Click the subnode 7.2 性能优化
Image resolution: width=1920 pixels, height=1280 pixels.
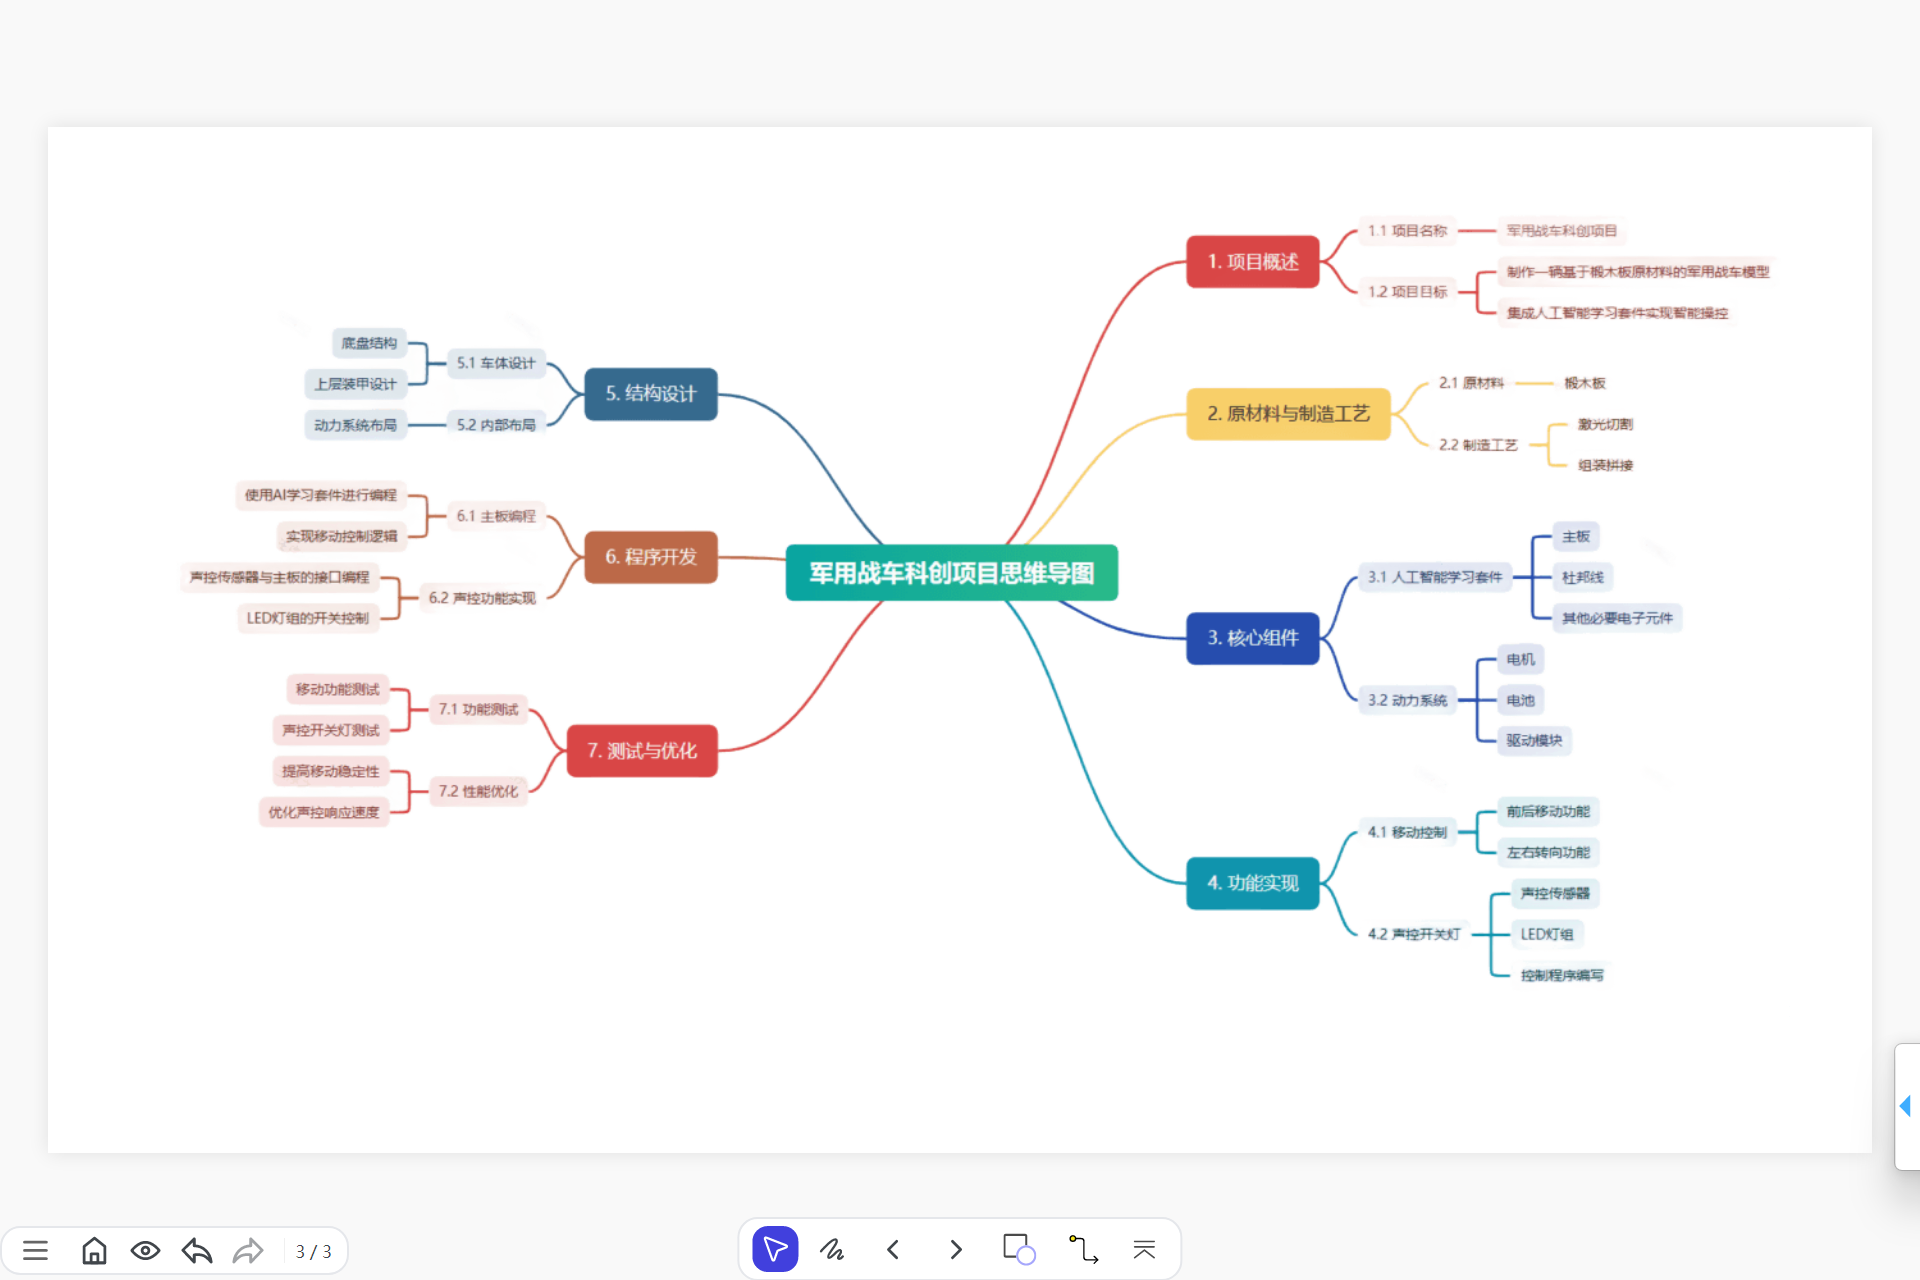[478, 792]
